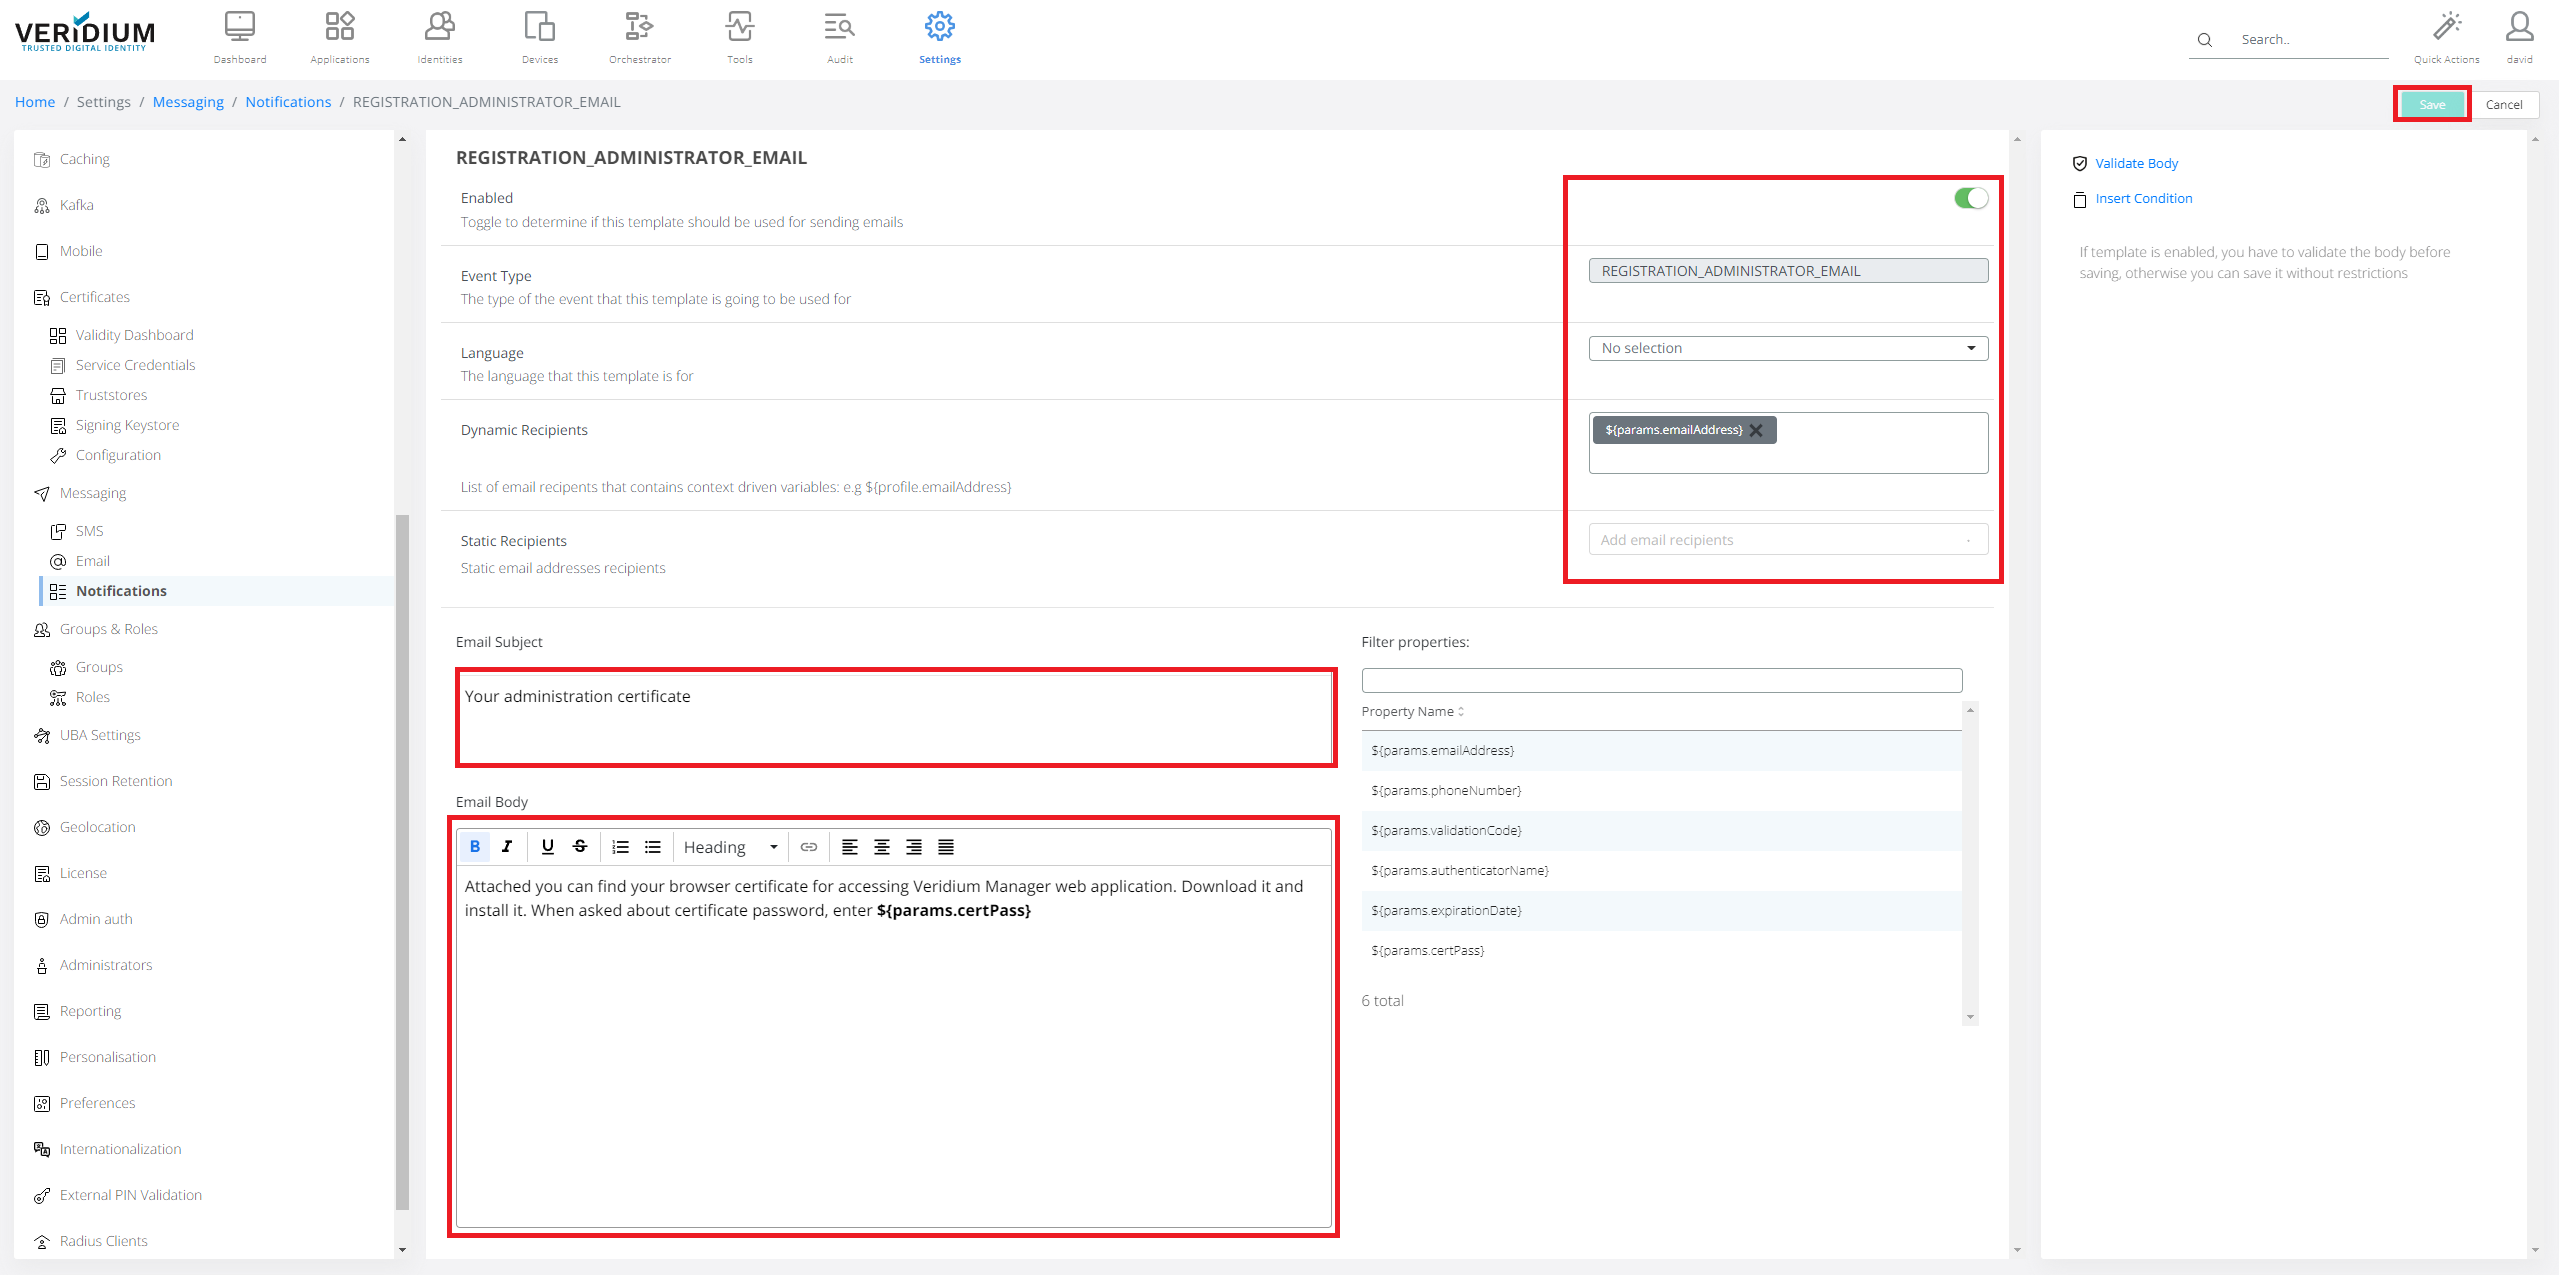
Task: Select Email under Messaging in sidebar
Action: [x=93, y=561]
